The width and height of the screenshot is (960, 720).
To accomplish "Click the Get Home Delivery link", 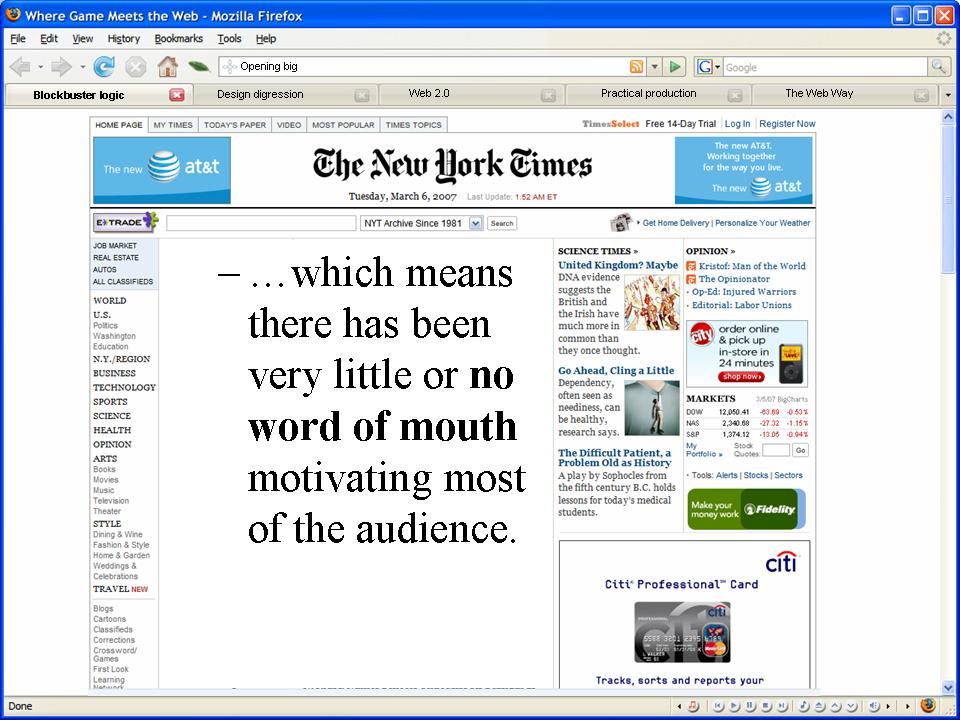I will tap(676, 223).
